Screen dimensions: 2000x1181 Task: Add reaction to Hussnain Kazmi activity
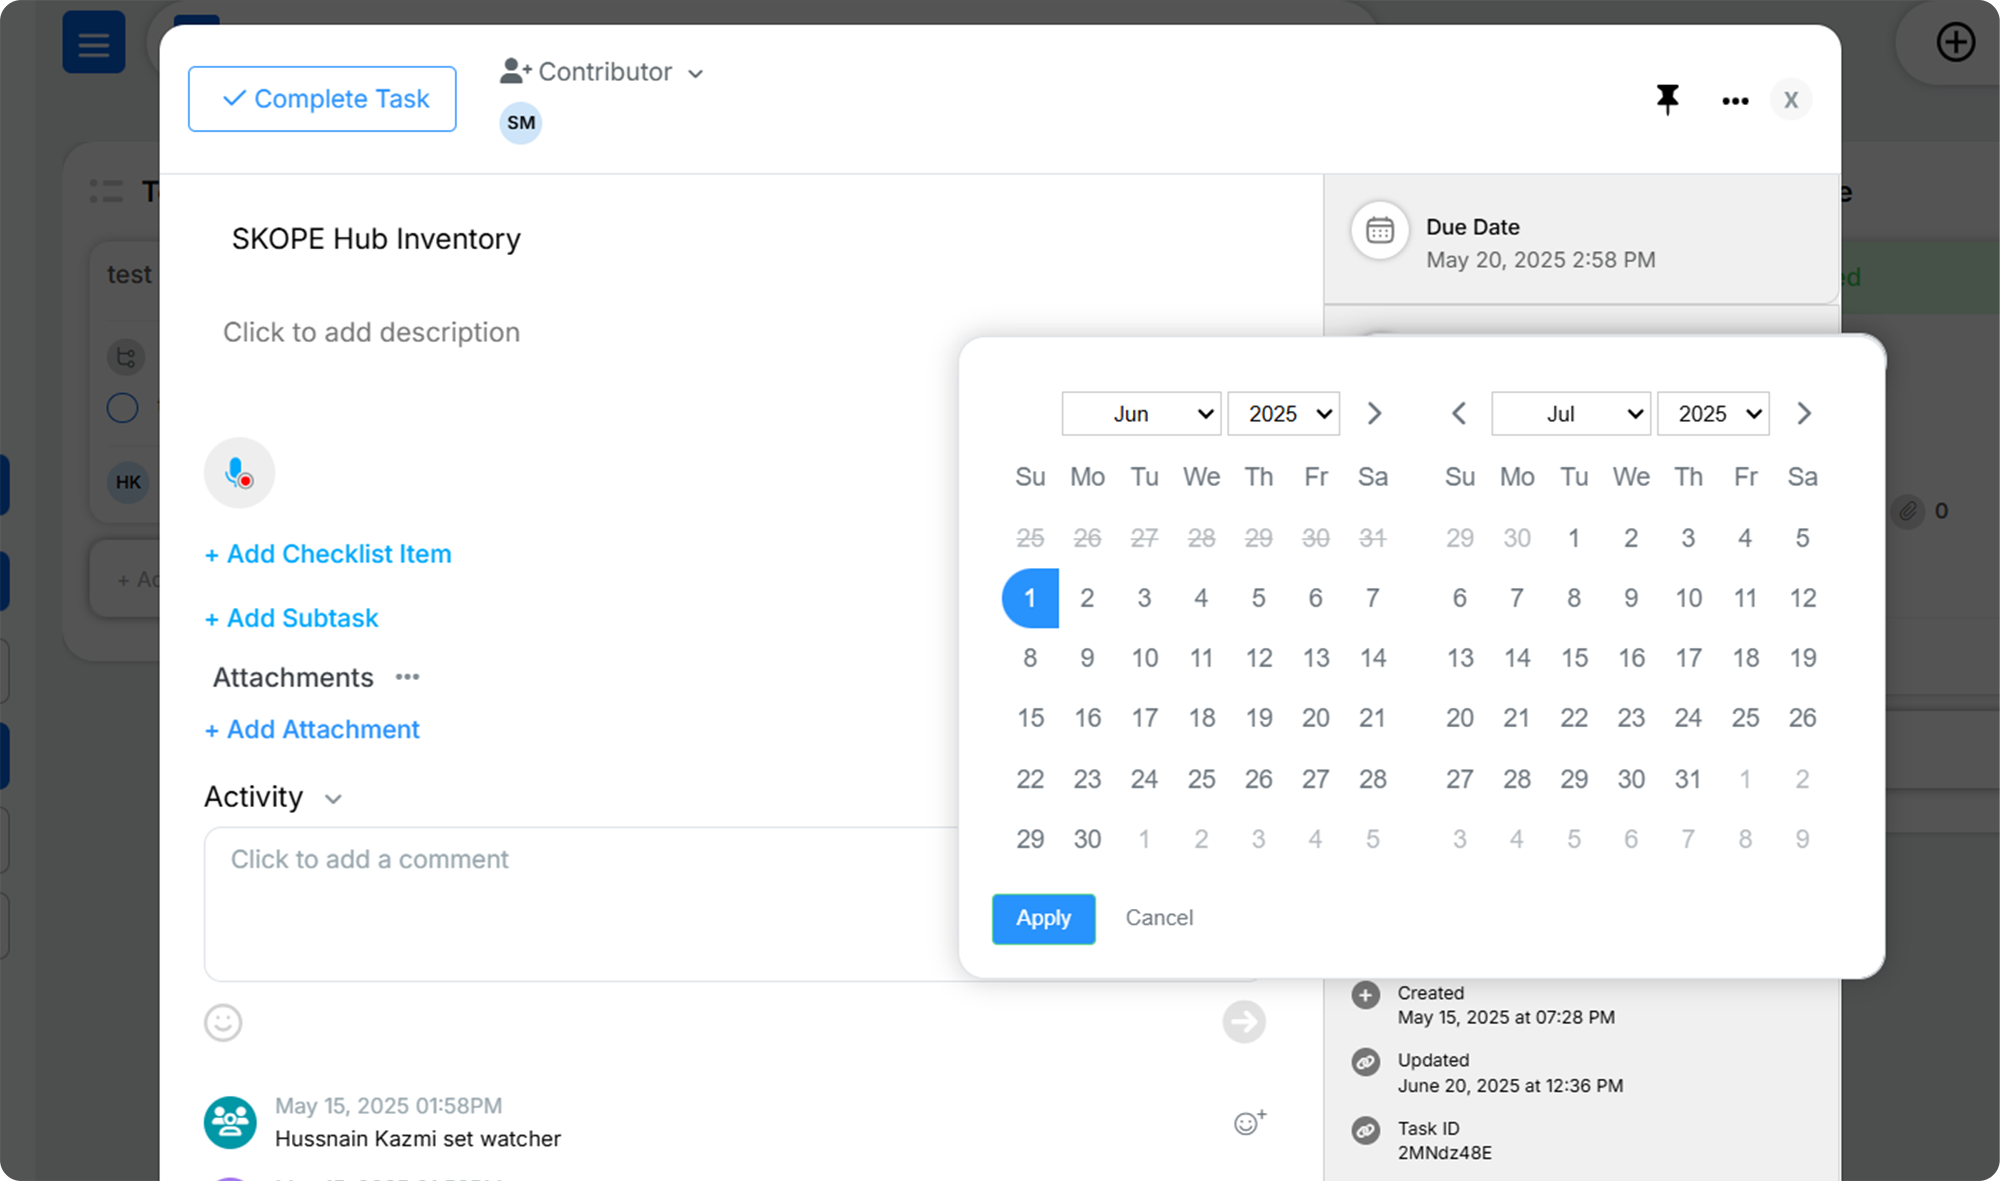point(1249,1122)
